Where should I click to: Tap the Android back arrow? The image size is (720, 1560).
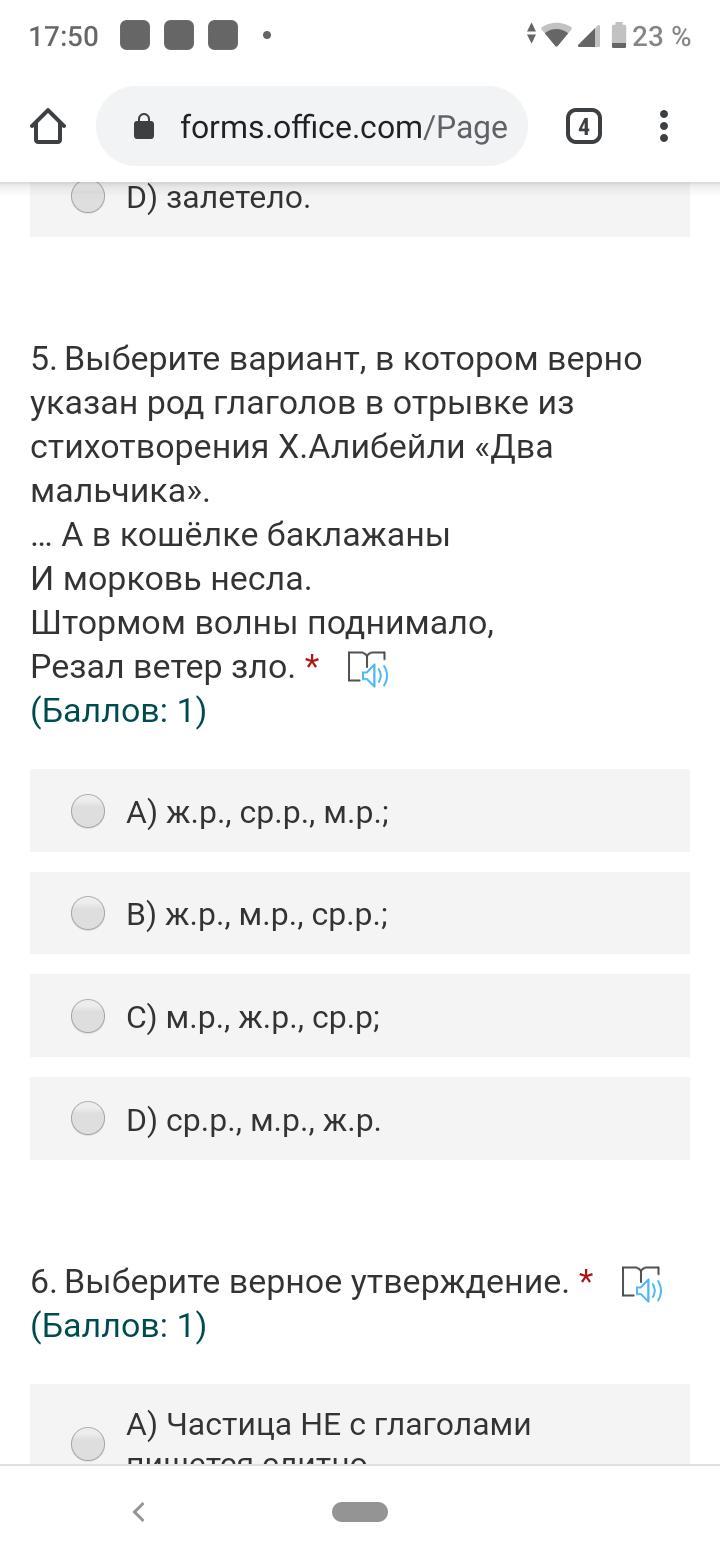[139, 1512]
